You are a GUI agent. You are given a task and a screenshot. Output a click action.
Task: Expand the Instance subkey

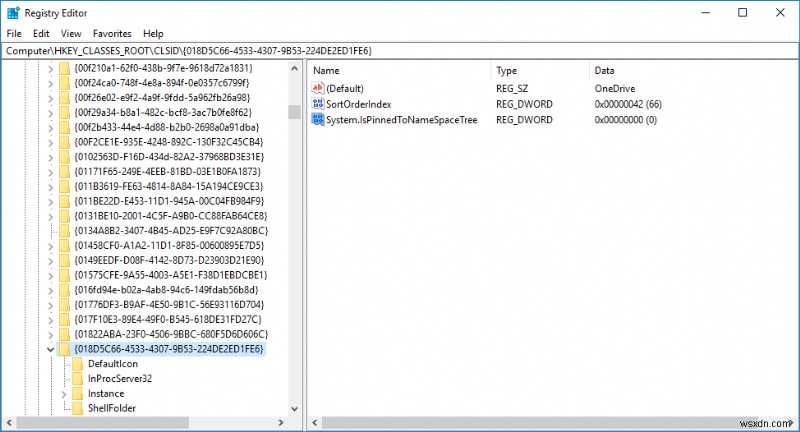point(64,394)
